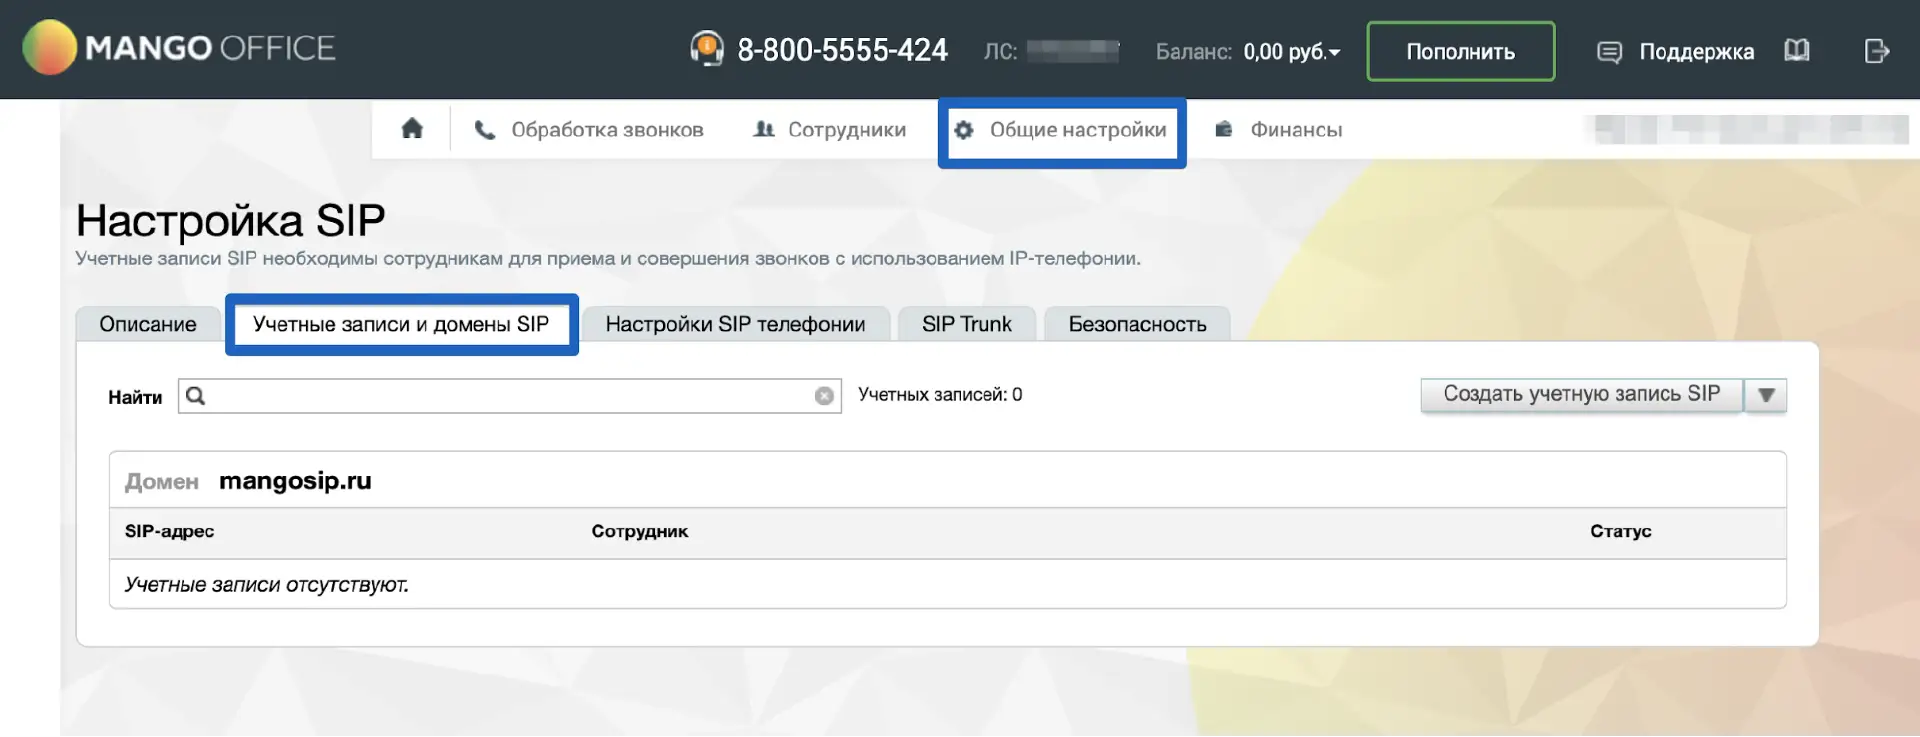Select the SIP Trunk tab

tap(966, 324)
